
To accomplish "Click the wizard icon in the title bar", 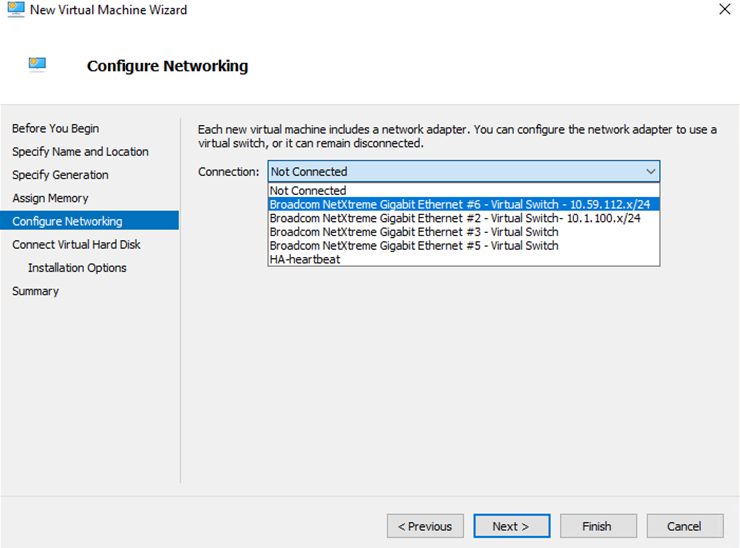I will tap(13, 10).
